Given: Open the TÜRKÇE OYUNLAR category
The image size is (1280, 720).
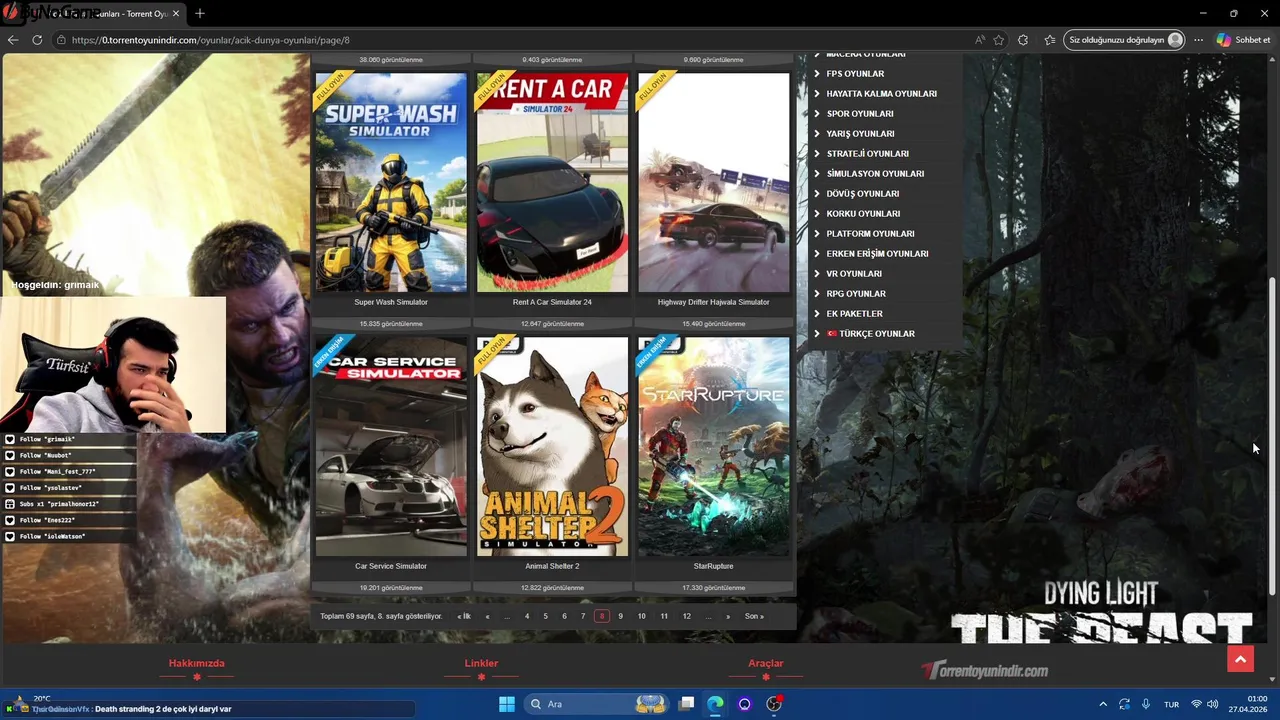Looking at the screenshot, I should [x=870, y=334].
